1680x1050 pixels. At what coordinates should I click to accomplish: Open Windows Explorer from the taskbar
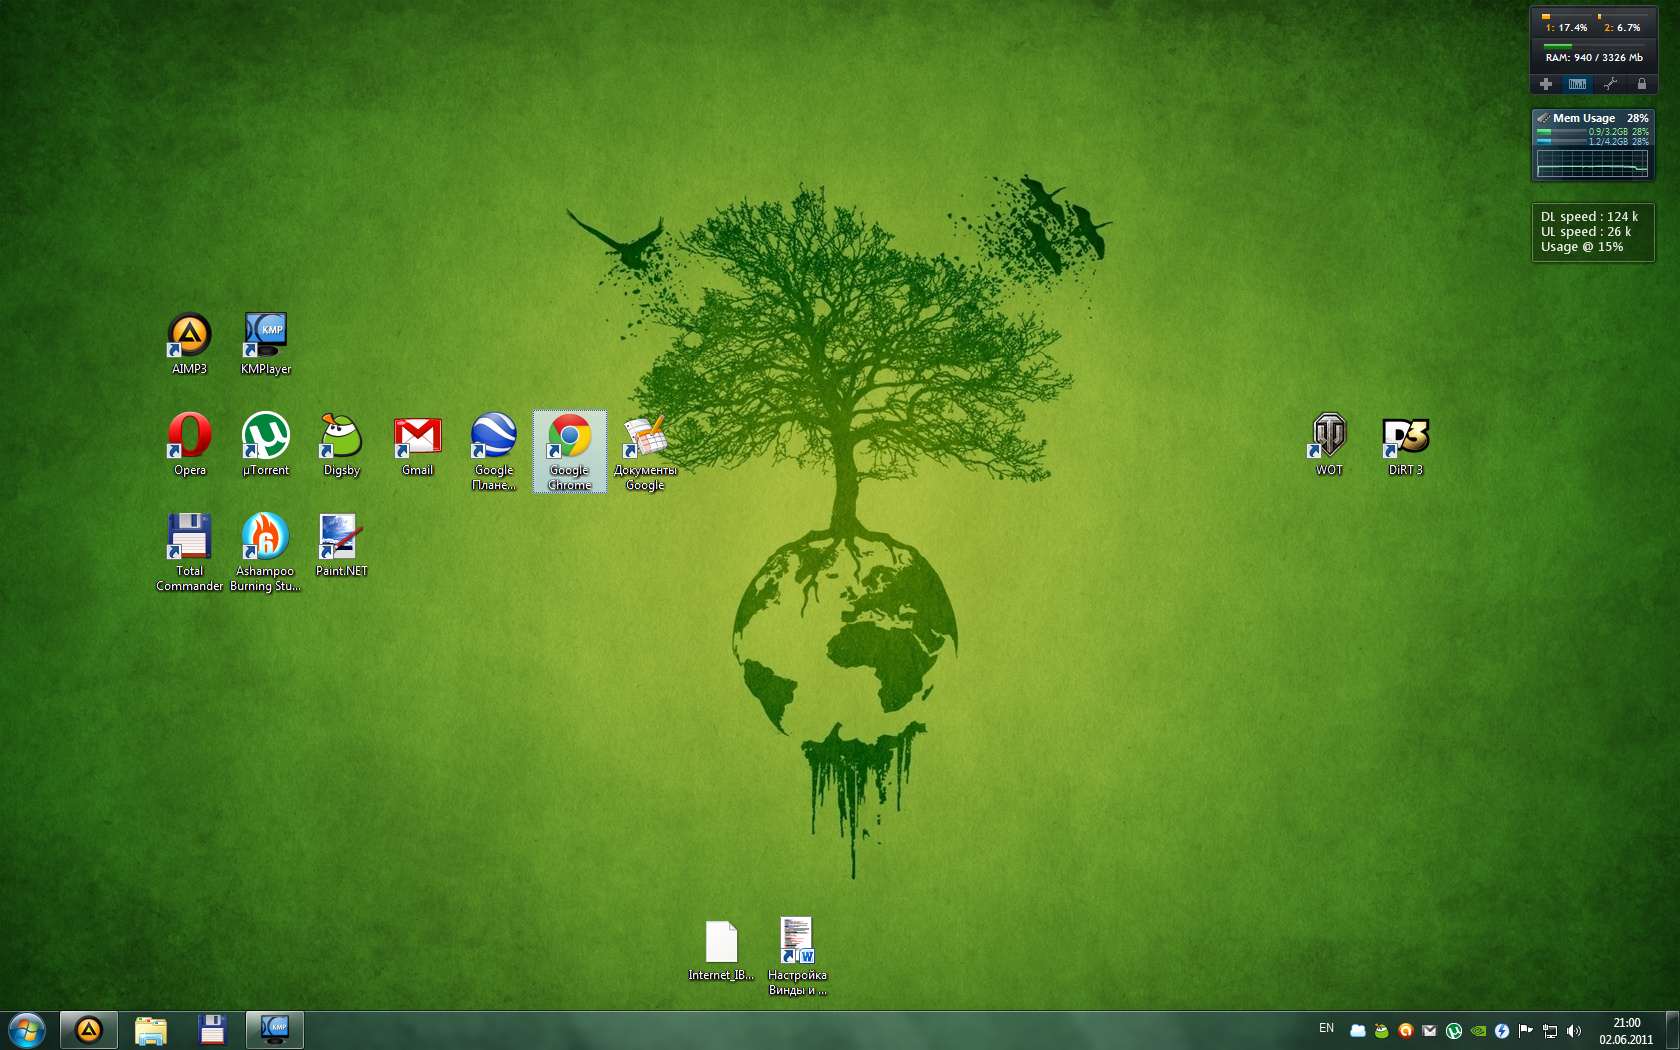[x=150, y=1030]
